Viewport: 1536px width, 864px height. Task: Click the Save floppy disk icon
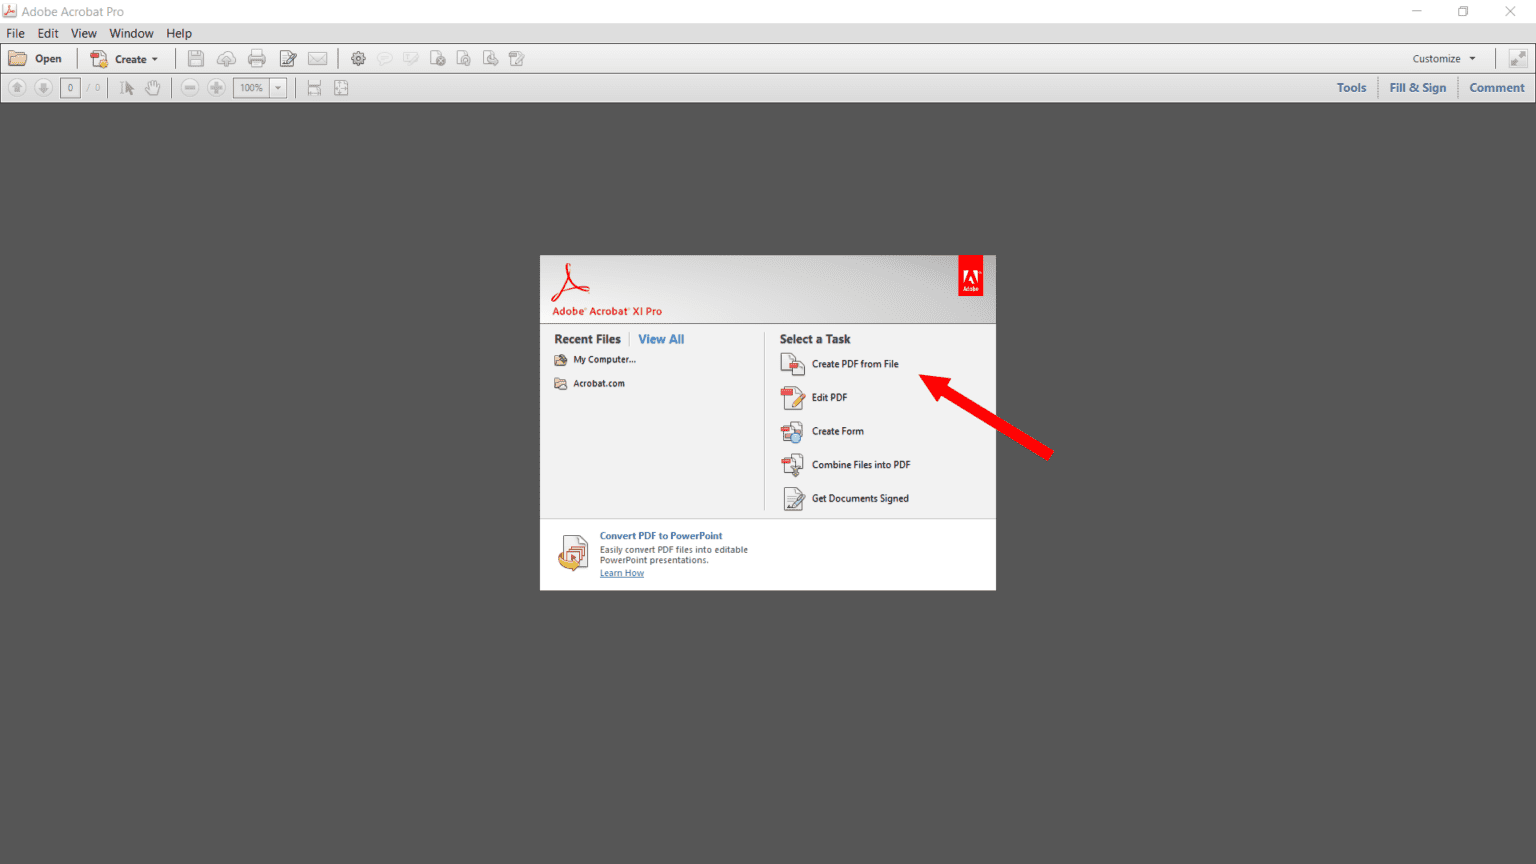tap(196, 59)
